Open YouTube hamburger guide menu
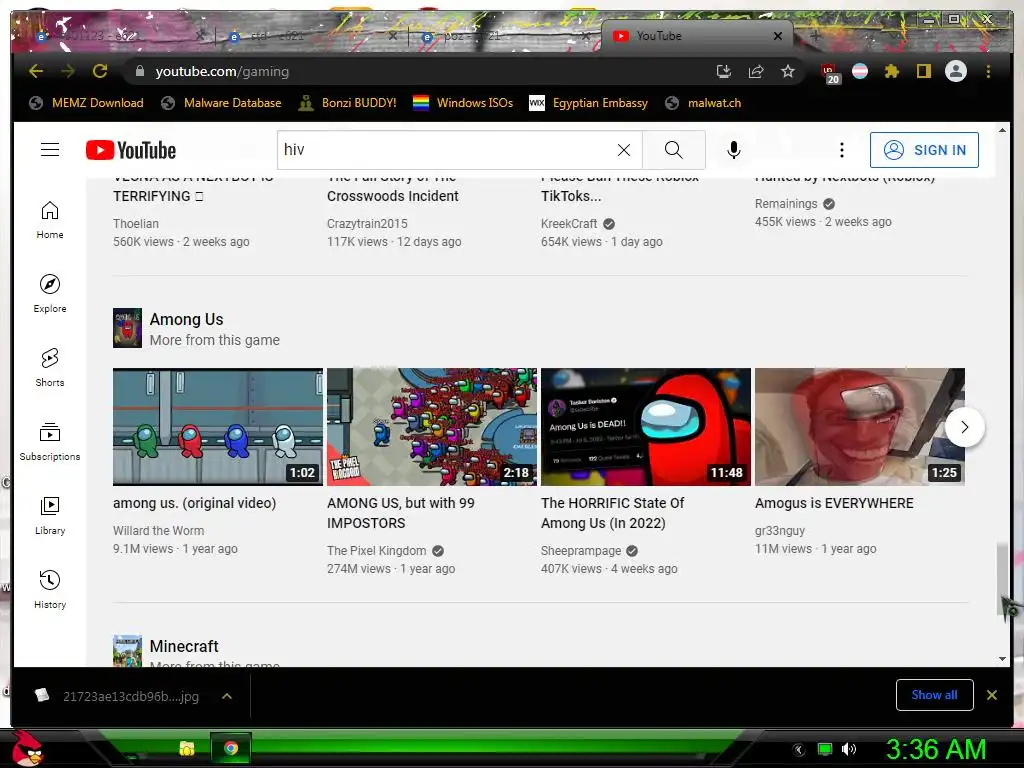Image resolution: width=1024 pixels, height=768 pixels. coord(50,150)
